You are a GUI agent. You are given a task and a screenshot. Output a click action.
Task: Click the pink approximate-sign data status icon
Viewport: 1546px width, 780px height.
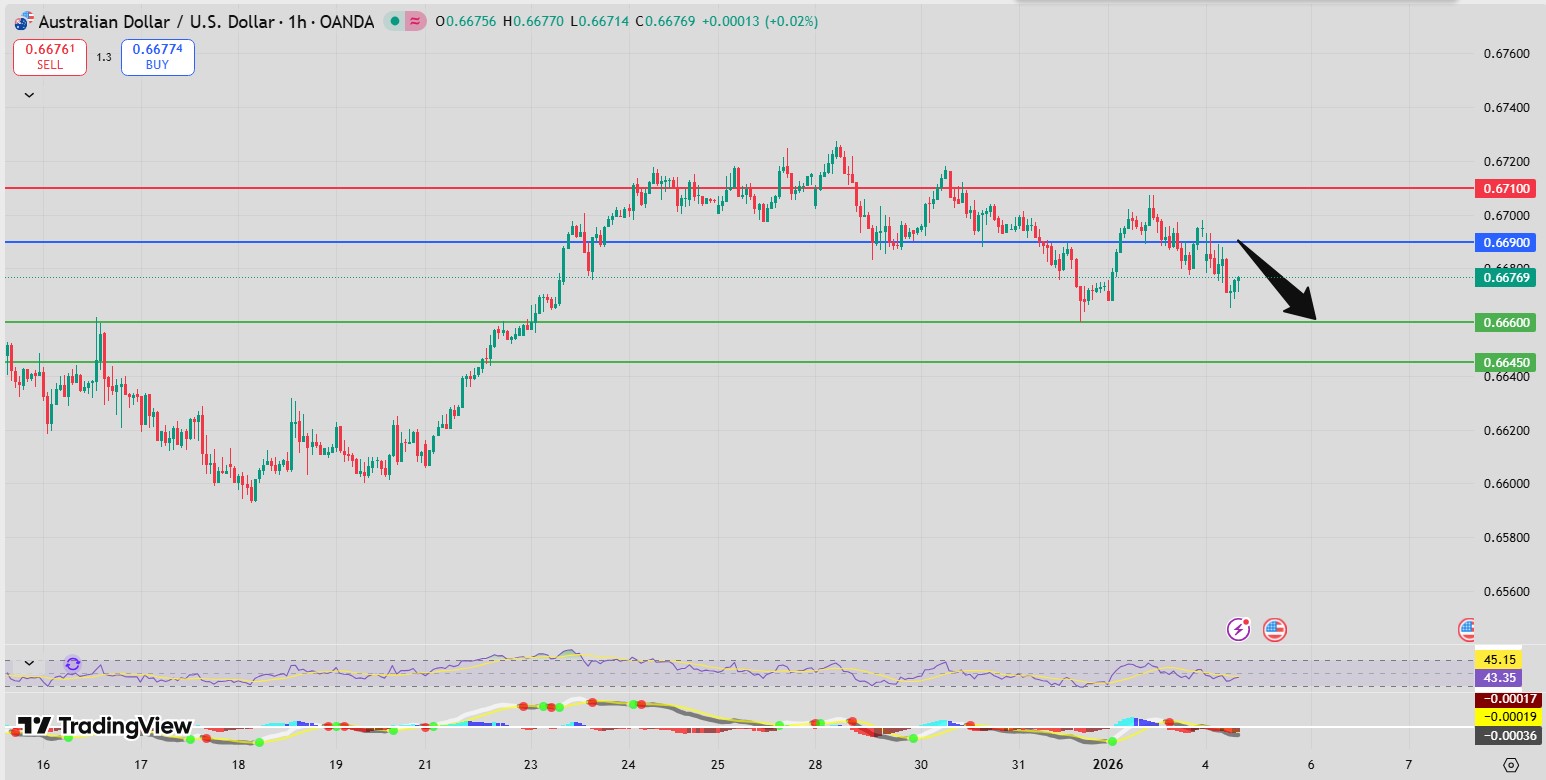(x=414, y=21)
